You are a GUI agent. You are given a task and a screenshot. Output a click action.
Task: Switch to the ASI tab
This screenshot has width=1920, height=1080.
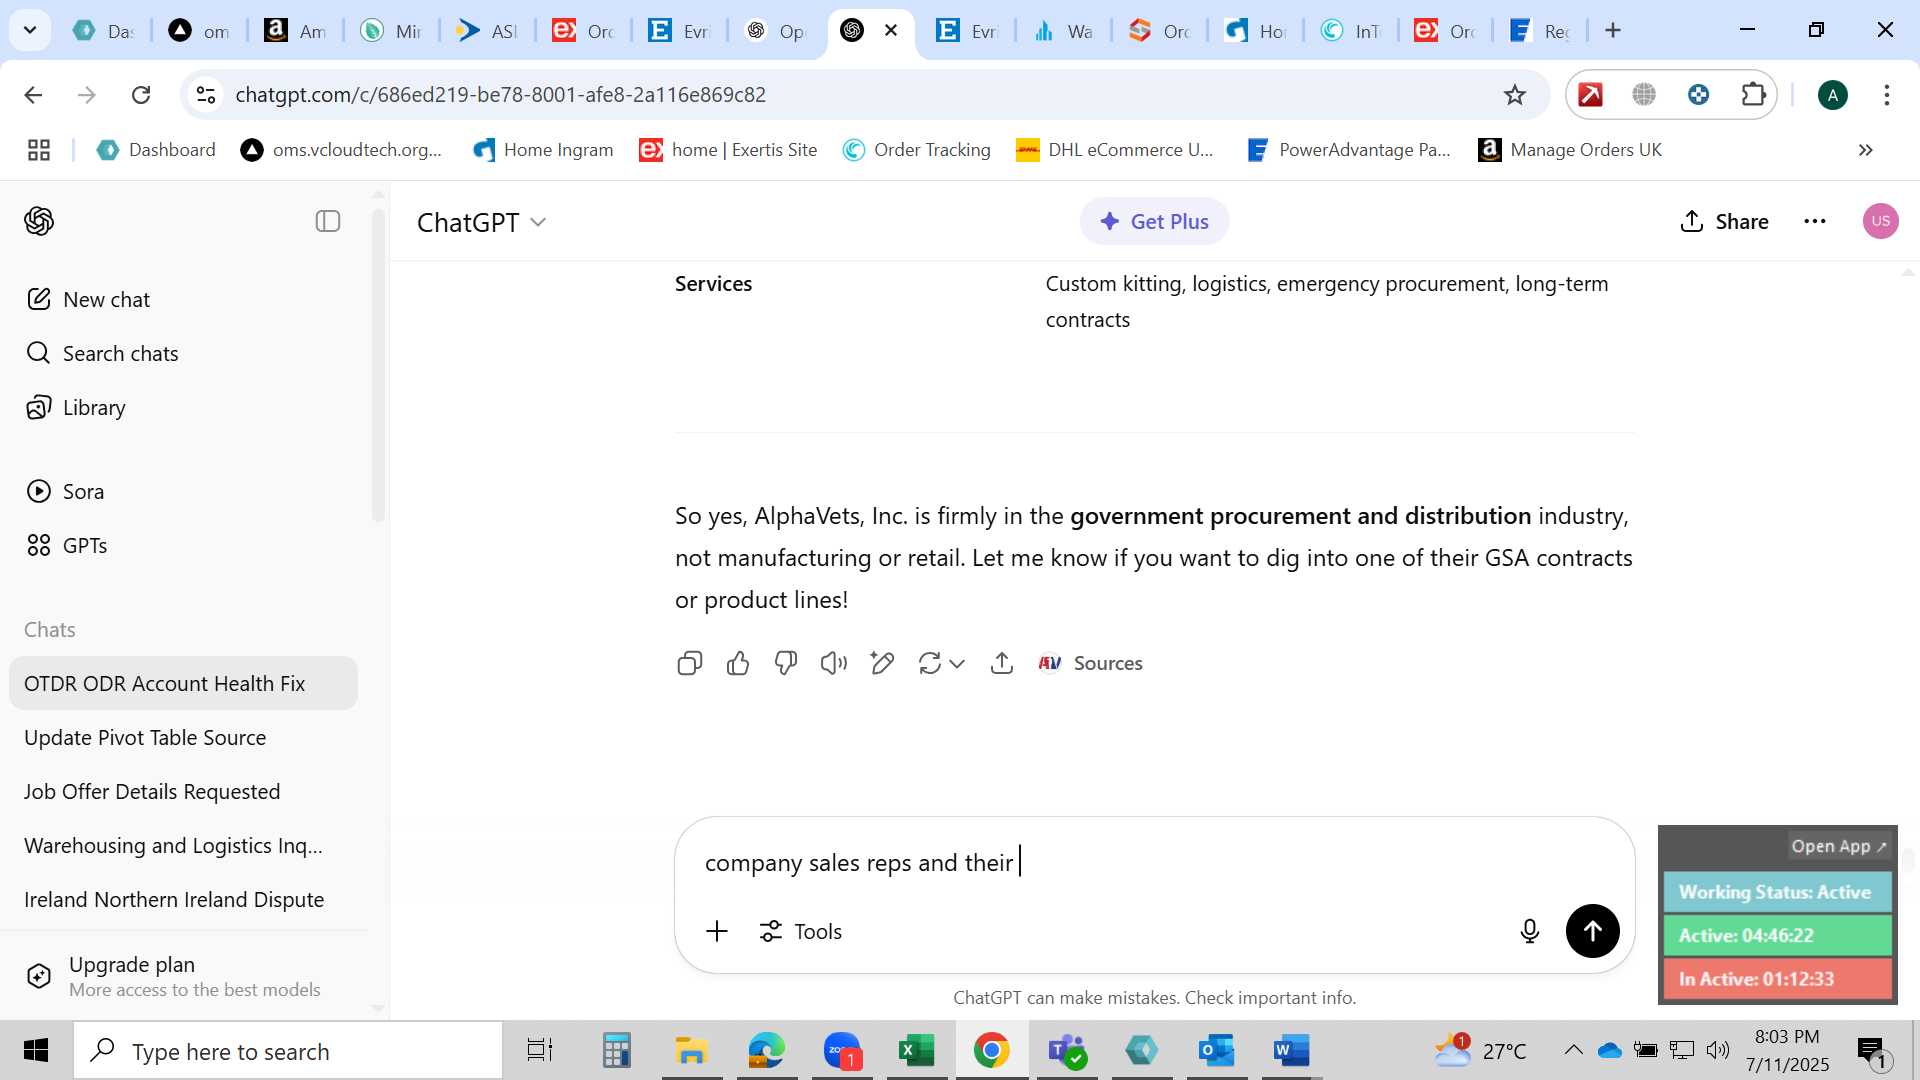[x=486, y=31]
